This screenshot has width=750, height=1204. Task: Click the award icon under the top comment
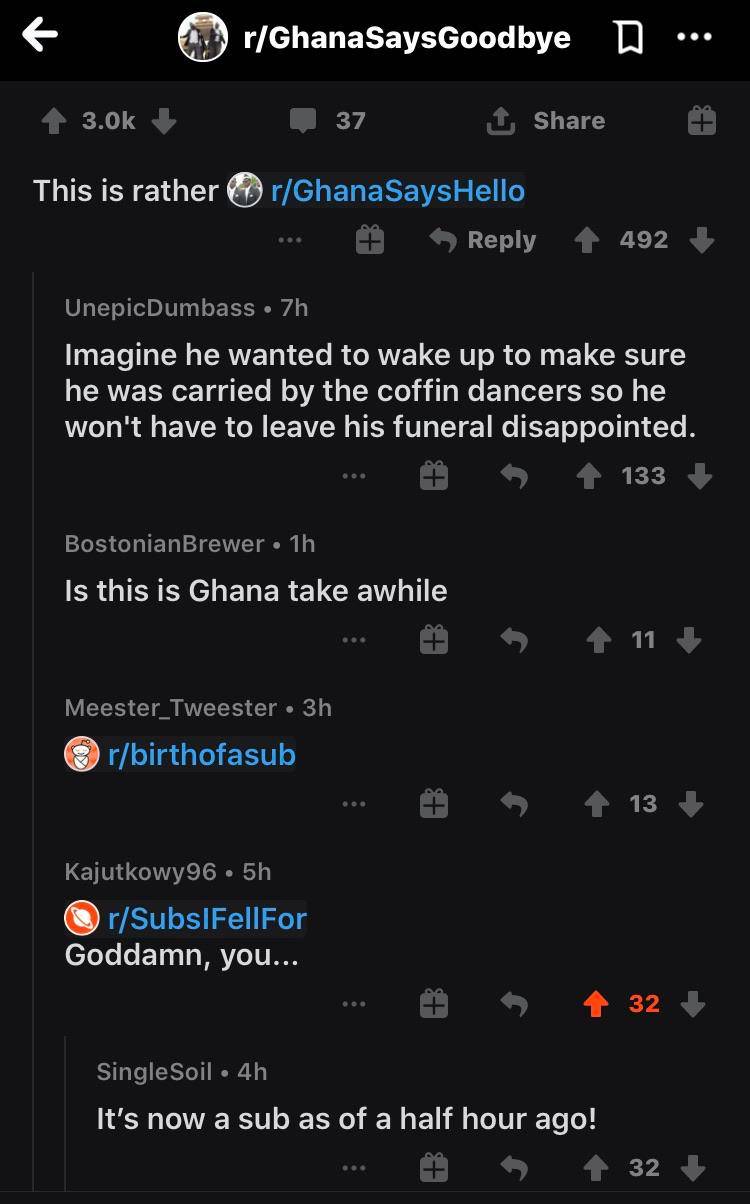[433, 475]
